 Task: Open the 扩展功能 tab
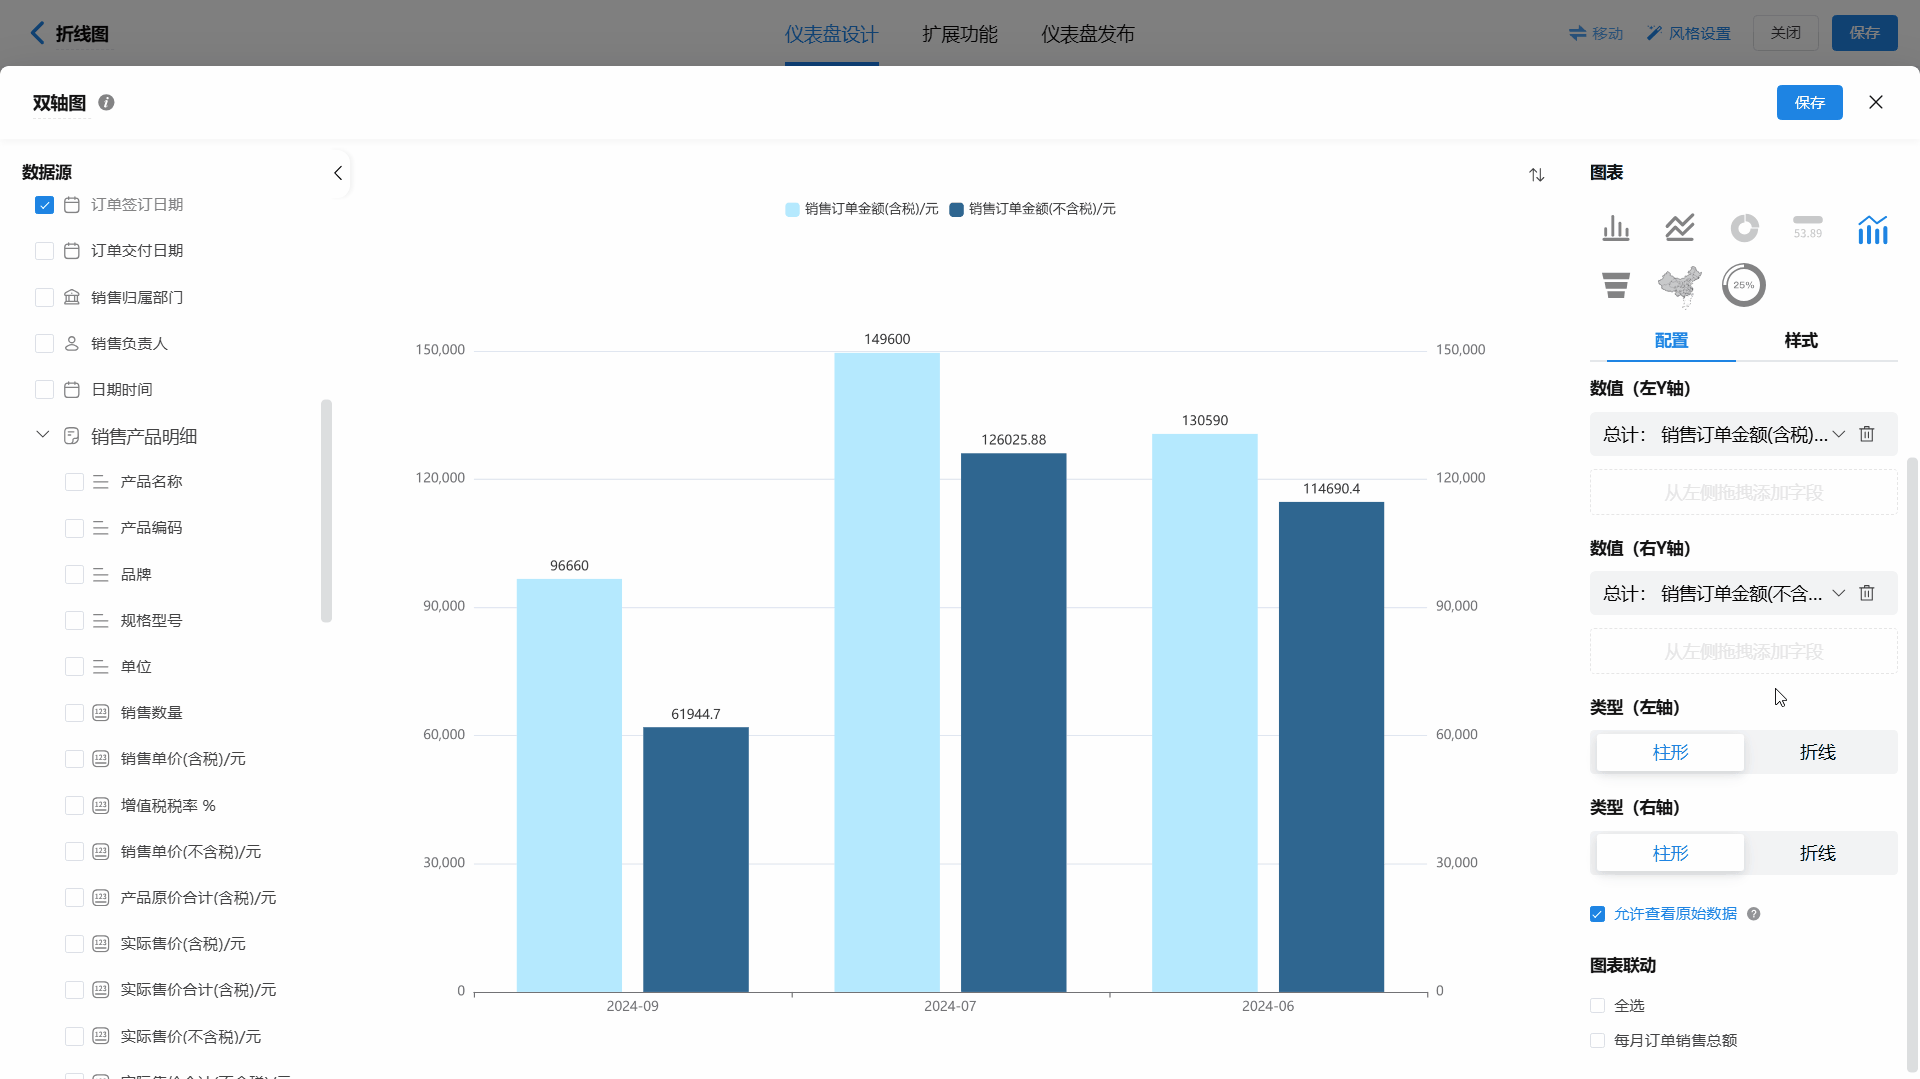[x=959, y=34]
